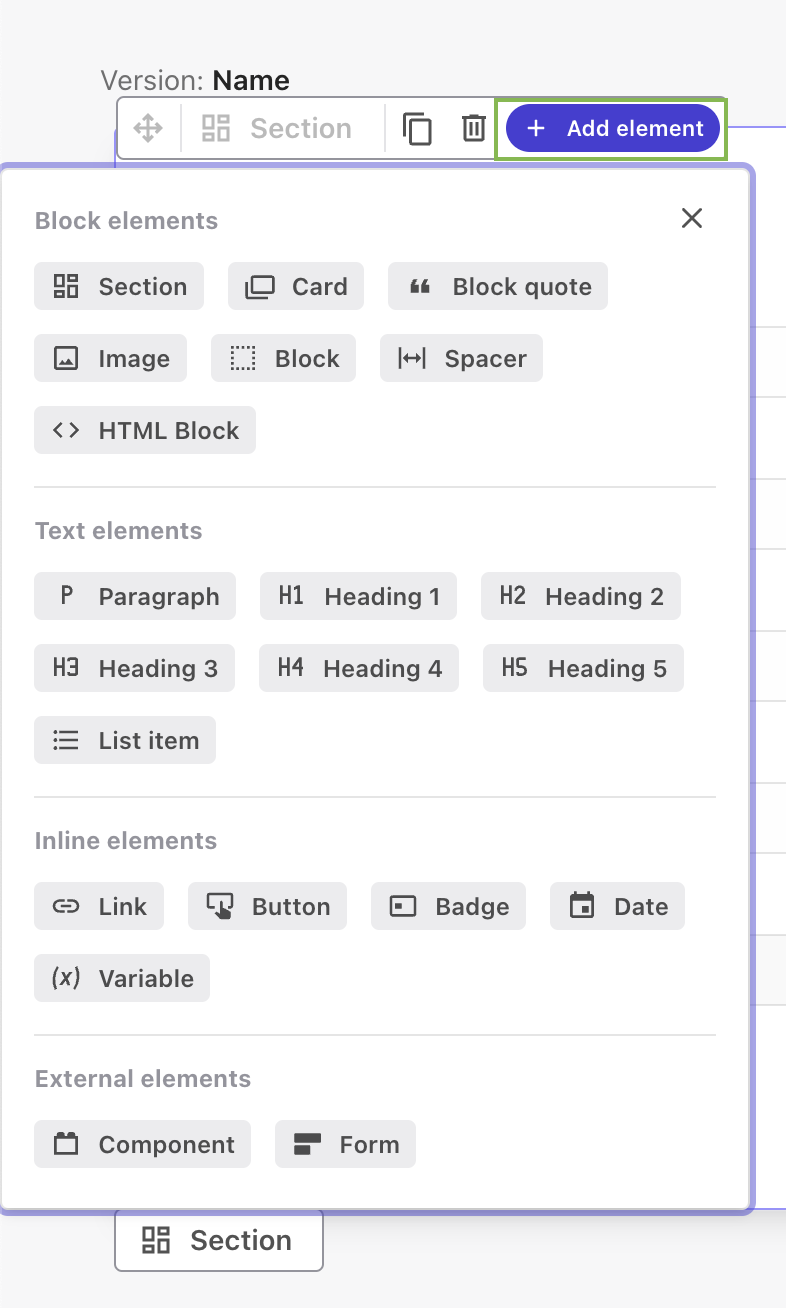Select the move/drag handle icon in the toolbar
786x1308 pixels.
point(149,128)
